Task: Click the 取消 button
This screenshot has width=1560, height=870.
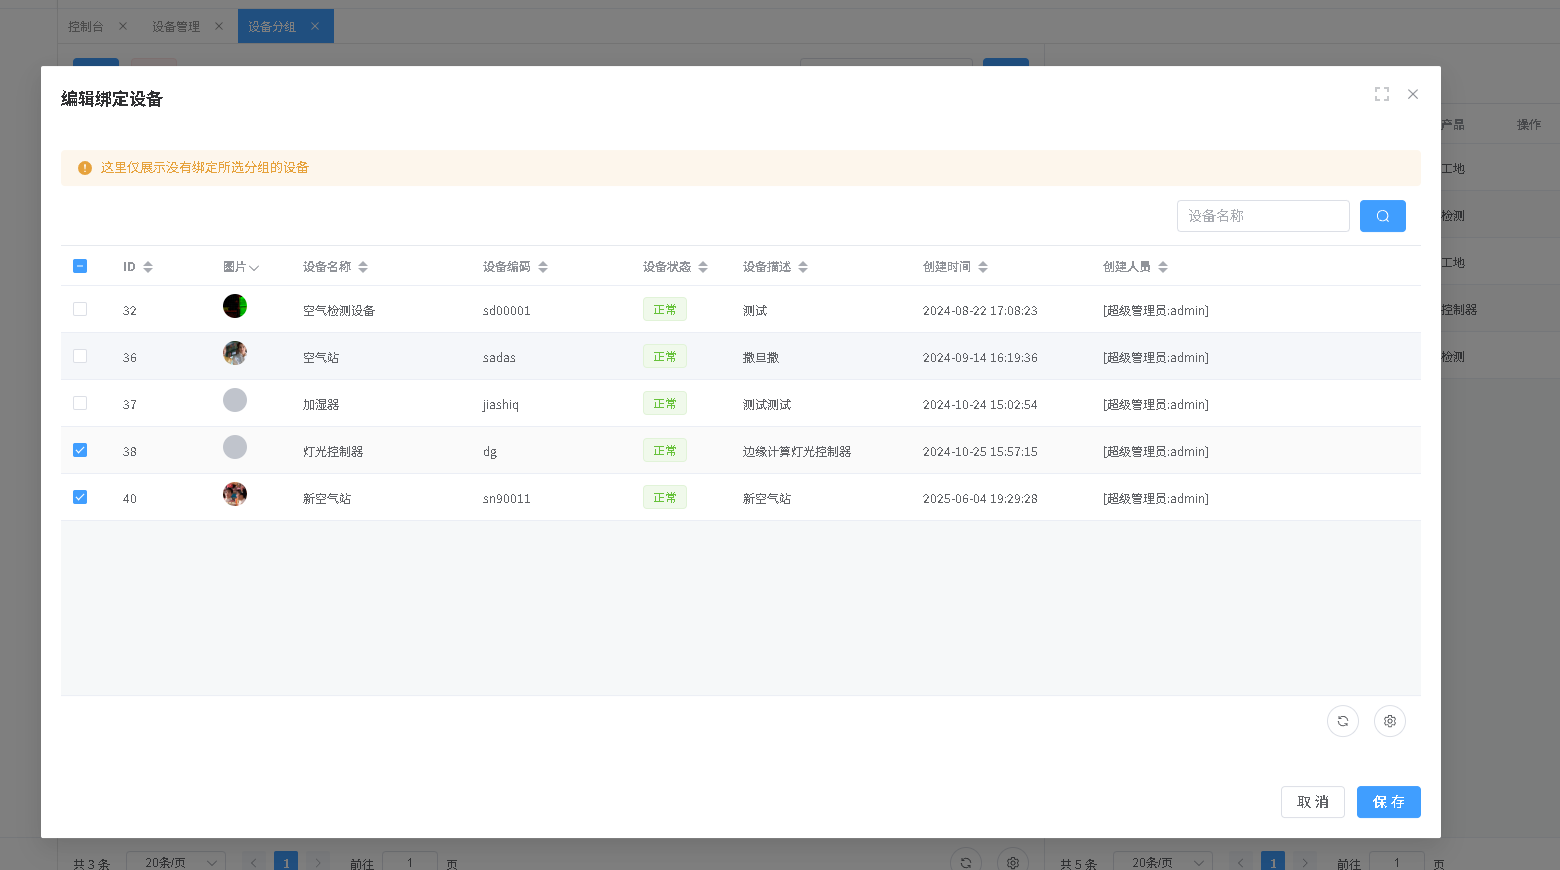Action: (1312, 802)
